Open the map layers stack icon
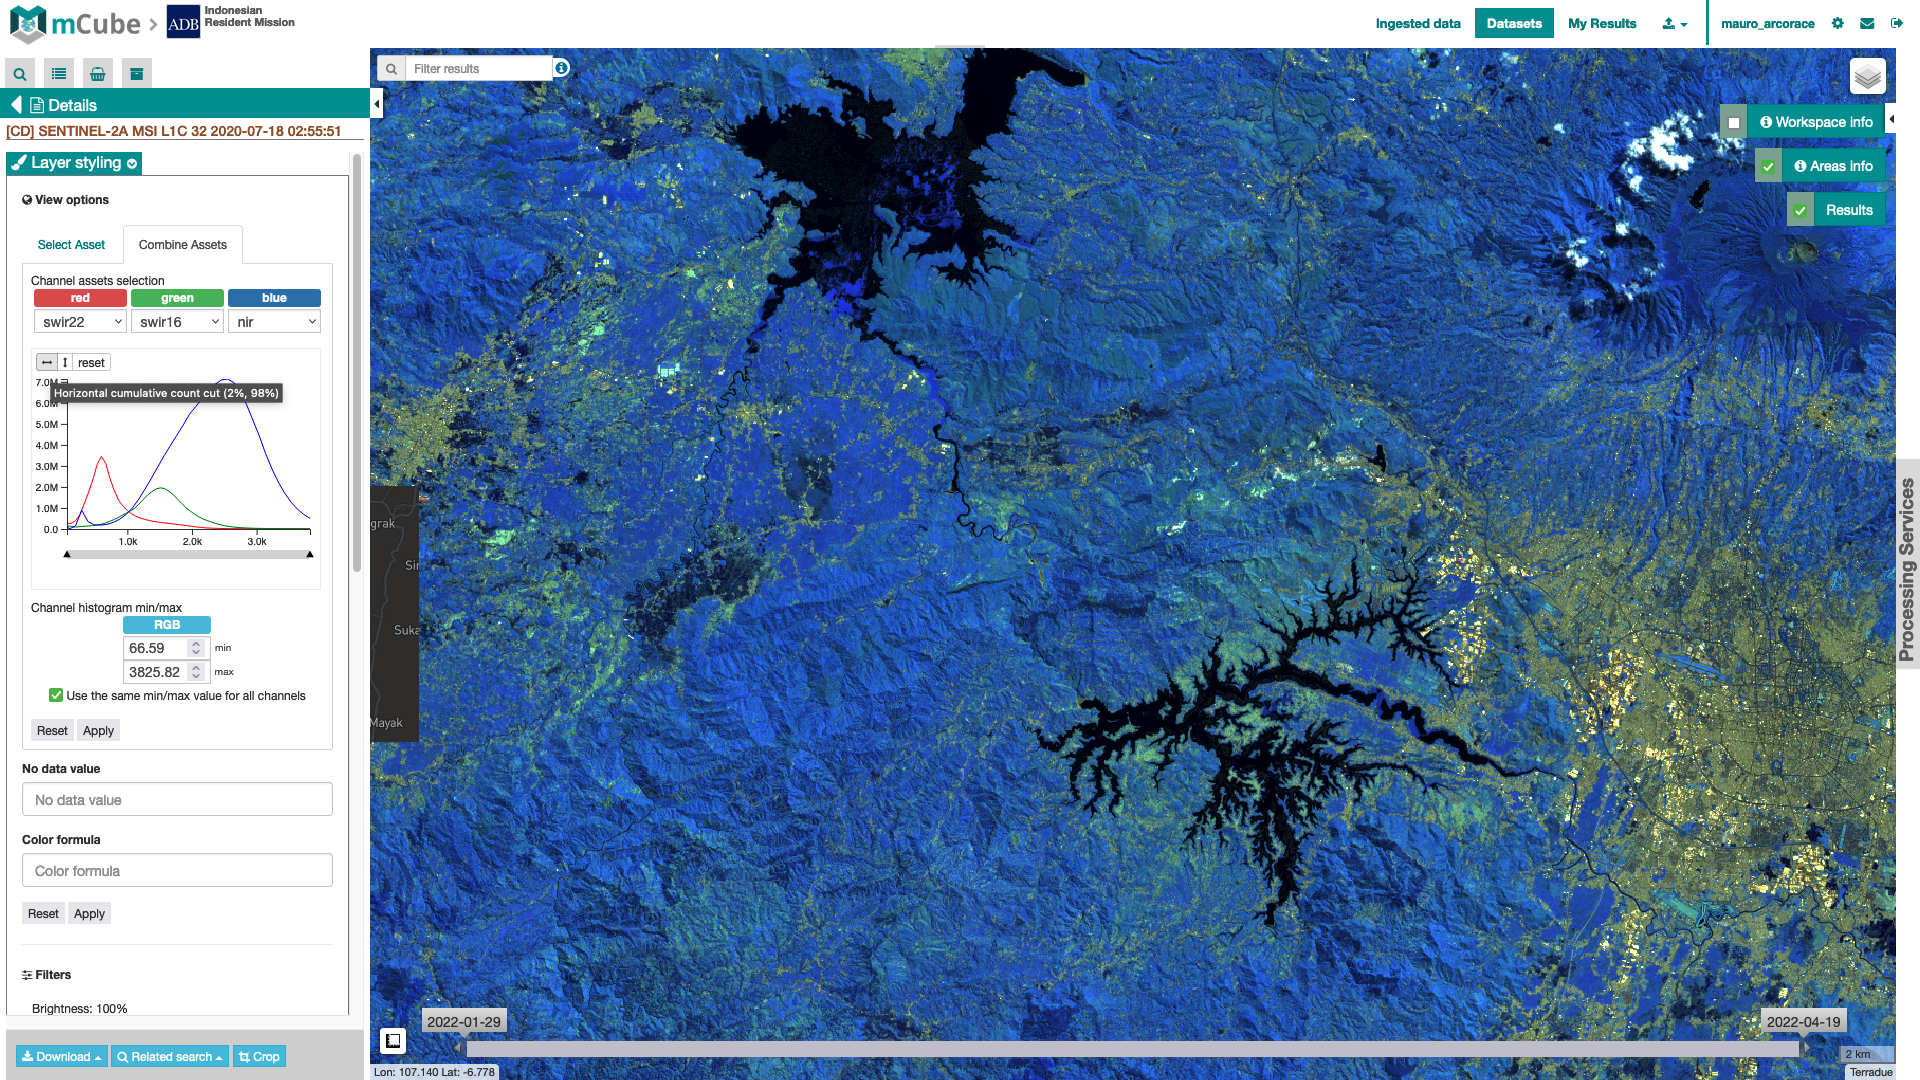The height and width of the screenshot is (1080, 1920). tap(1867, 77)
